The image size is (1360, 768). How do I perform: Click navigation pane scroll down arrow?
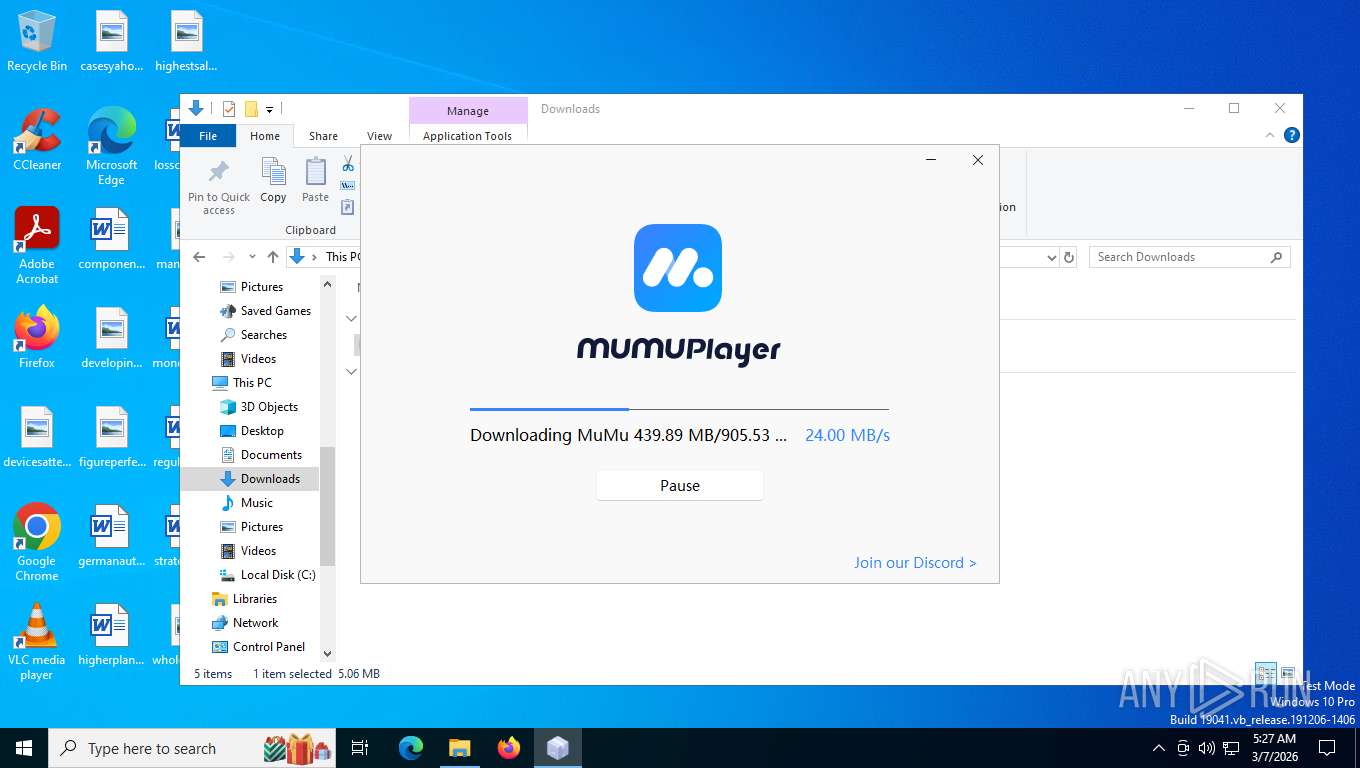pos(327,654)
